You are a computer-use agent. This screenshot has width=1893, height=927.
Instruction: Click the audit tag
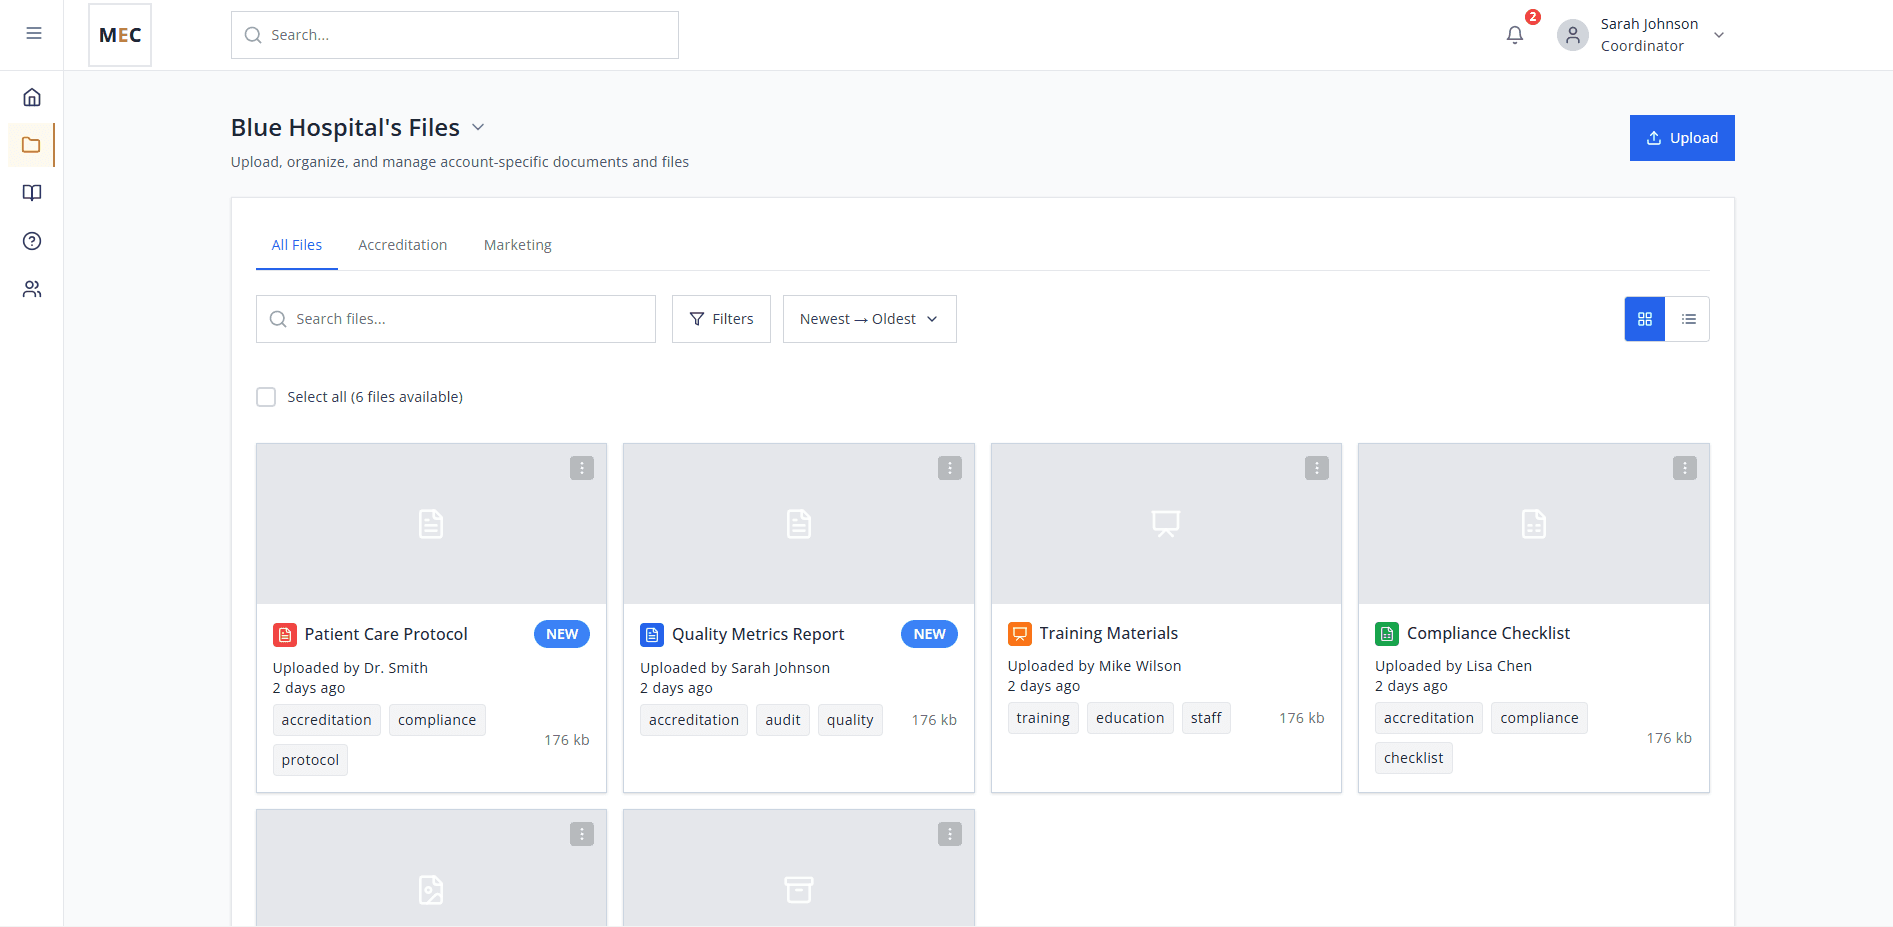(783, 720)
